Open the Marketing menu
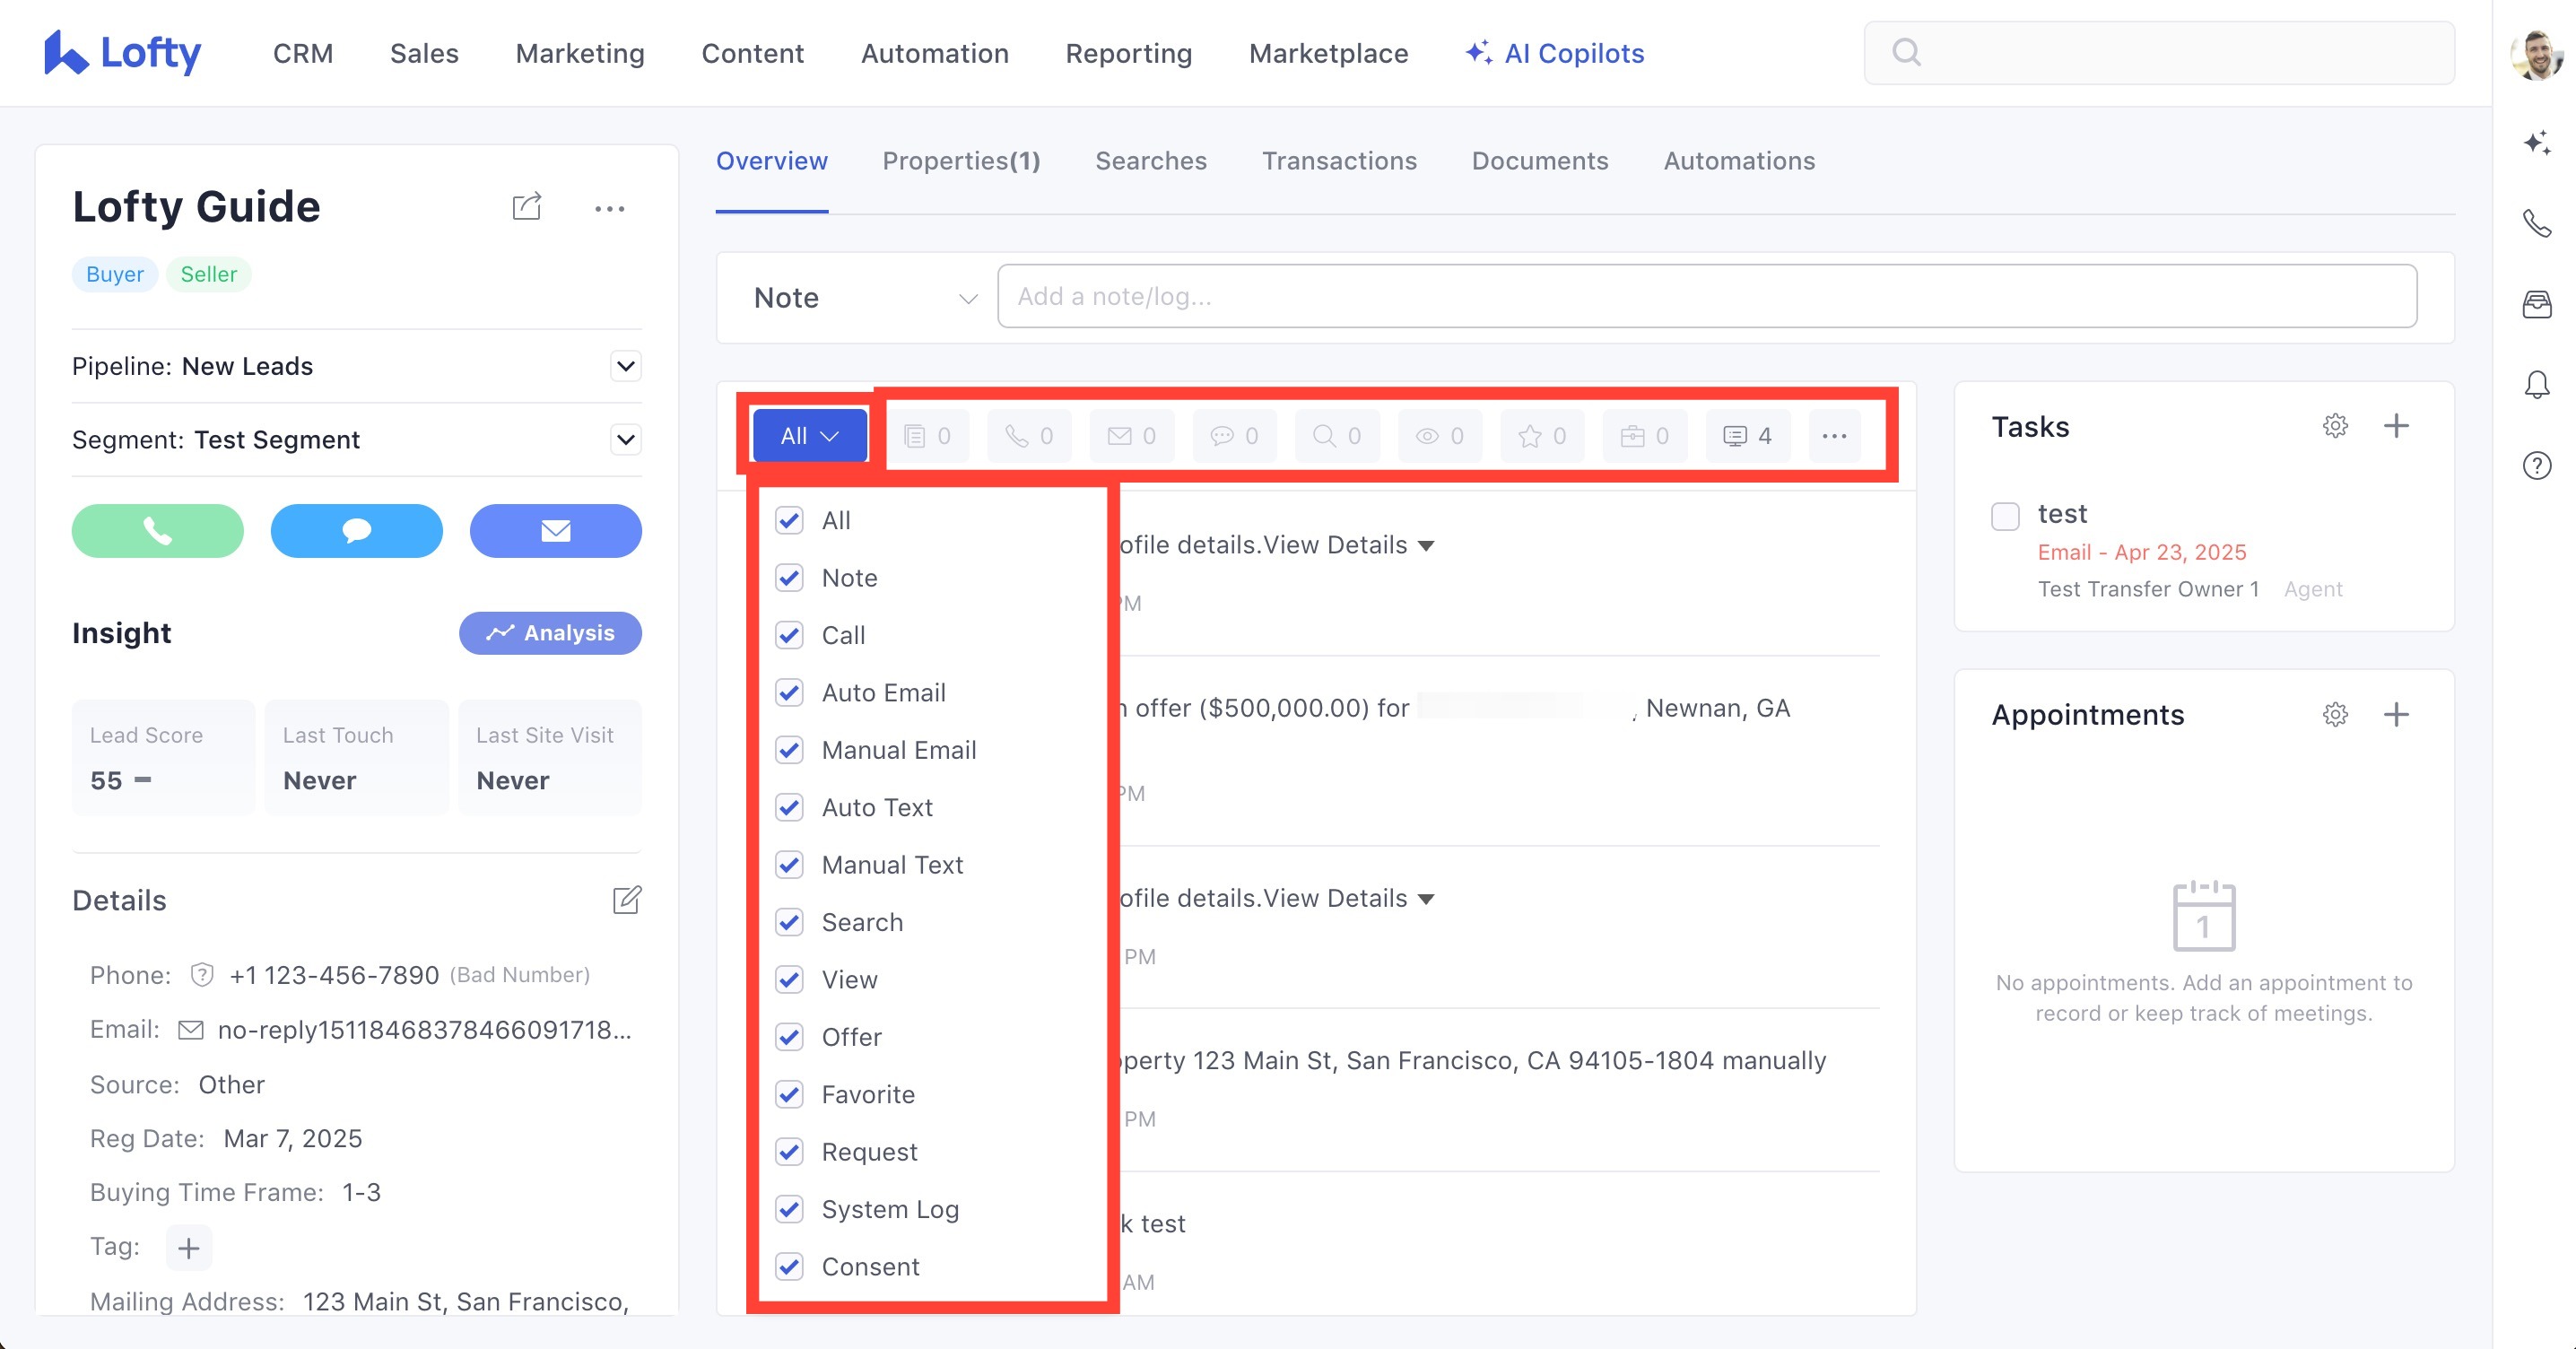This screenshot has height=1349, width=2576. (579, 53)
